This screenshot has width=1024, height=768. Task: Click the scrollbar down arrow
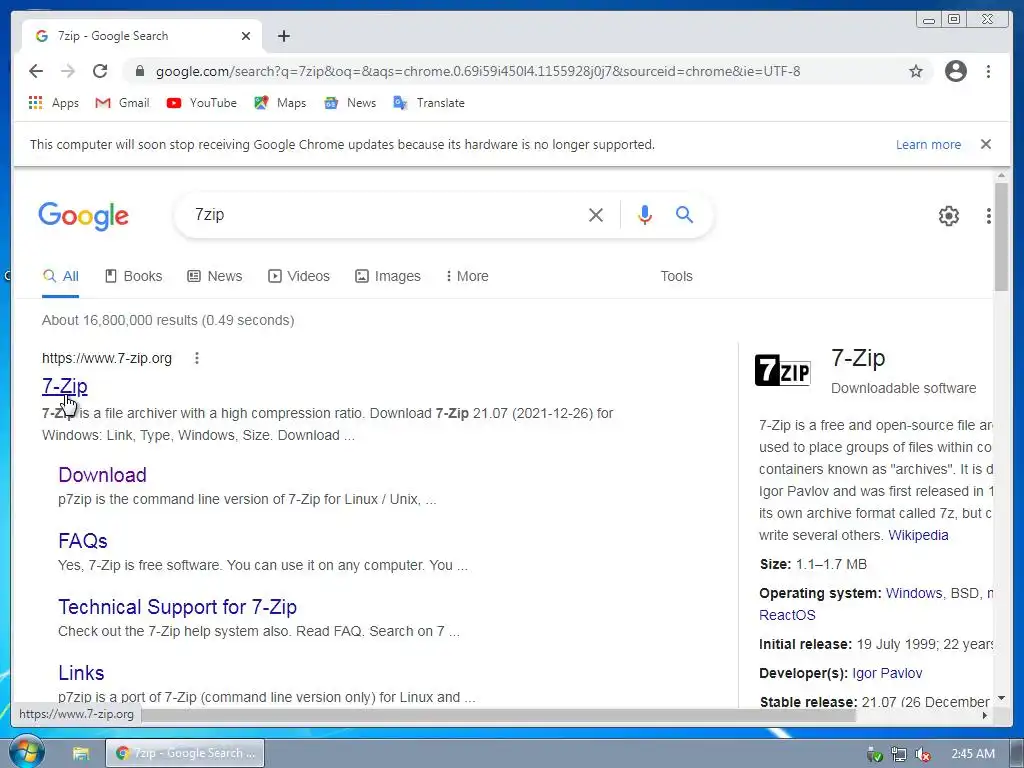[x=1002, y=699]
